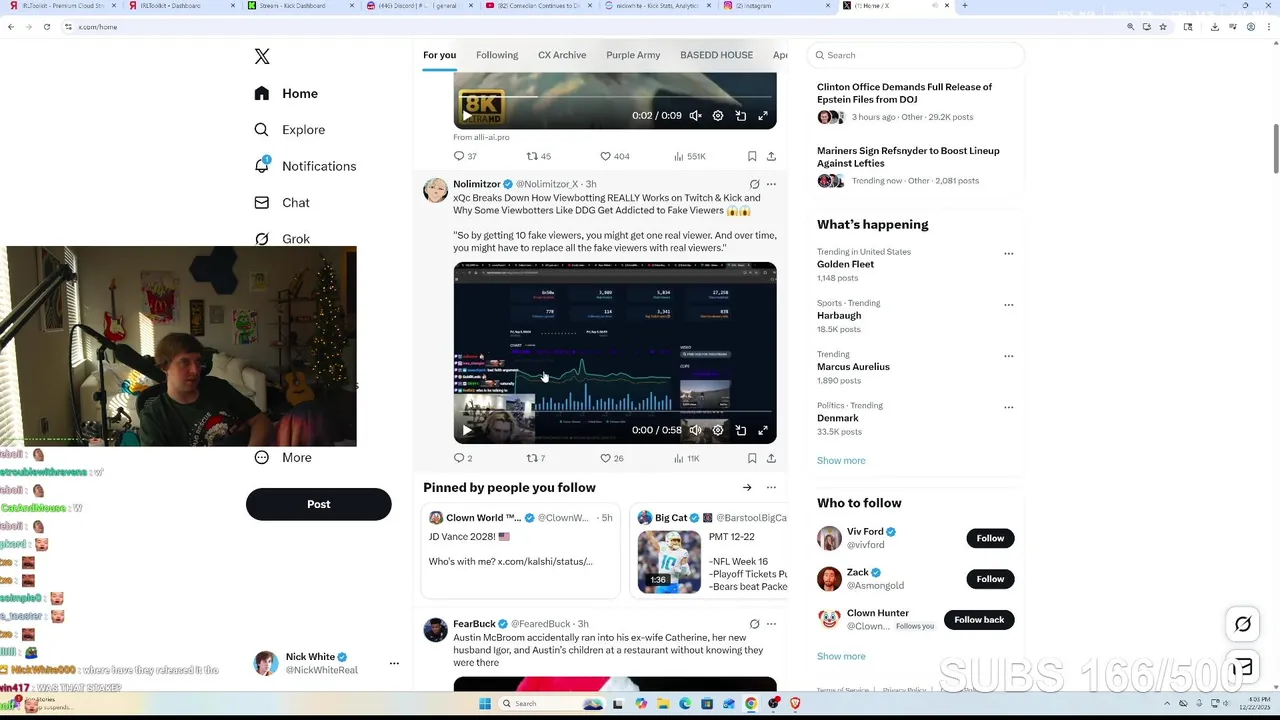
Task: Like Nolimitzor post with 26 likes
Action: (x=612, y=458)
